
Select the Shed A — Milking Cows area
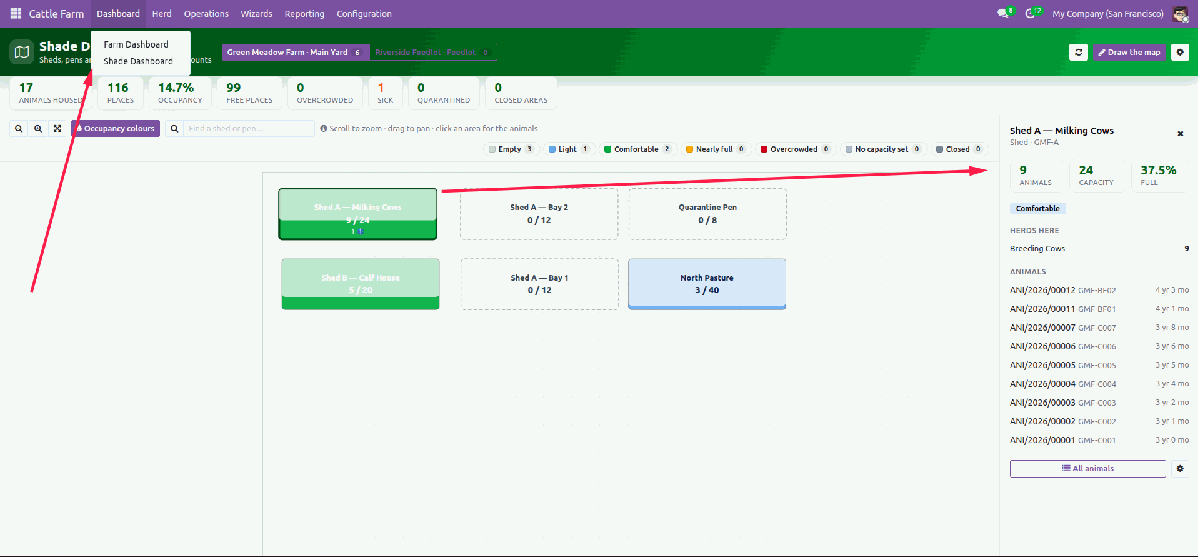358,214
